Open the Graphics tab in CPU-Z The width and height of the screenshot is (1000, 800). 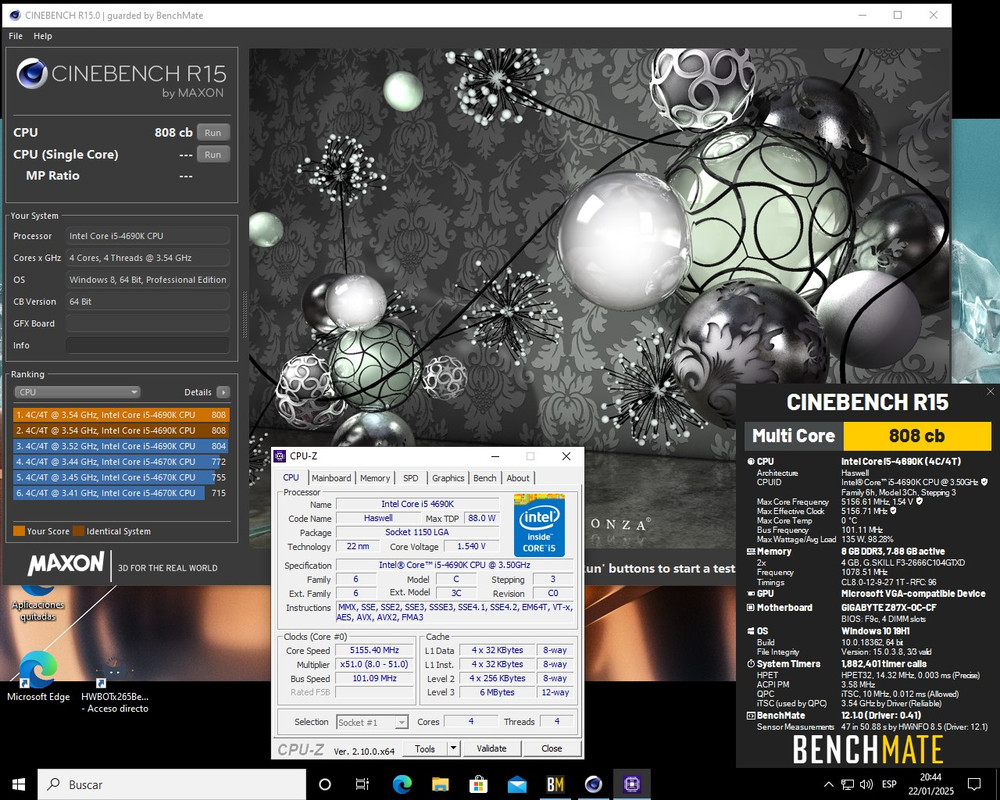[x=448, y=478]
